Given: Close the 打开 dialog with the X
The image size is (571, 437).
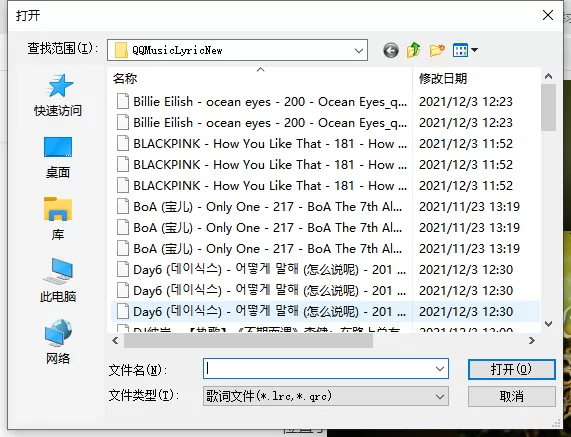Looking at the screenshot, I should pos(548,15).
